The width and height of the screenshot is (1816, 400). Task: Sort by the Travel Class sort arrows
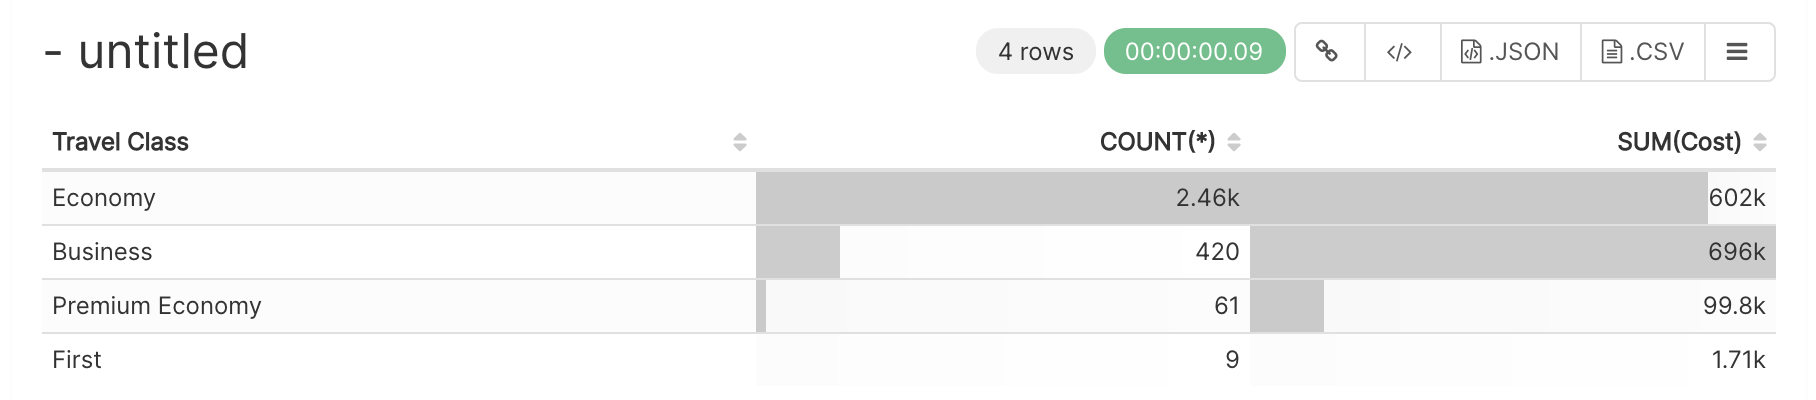[740, 142]
